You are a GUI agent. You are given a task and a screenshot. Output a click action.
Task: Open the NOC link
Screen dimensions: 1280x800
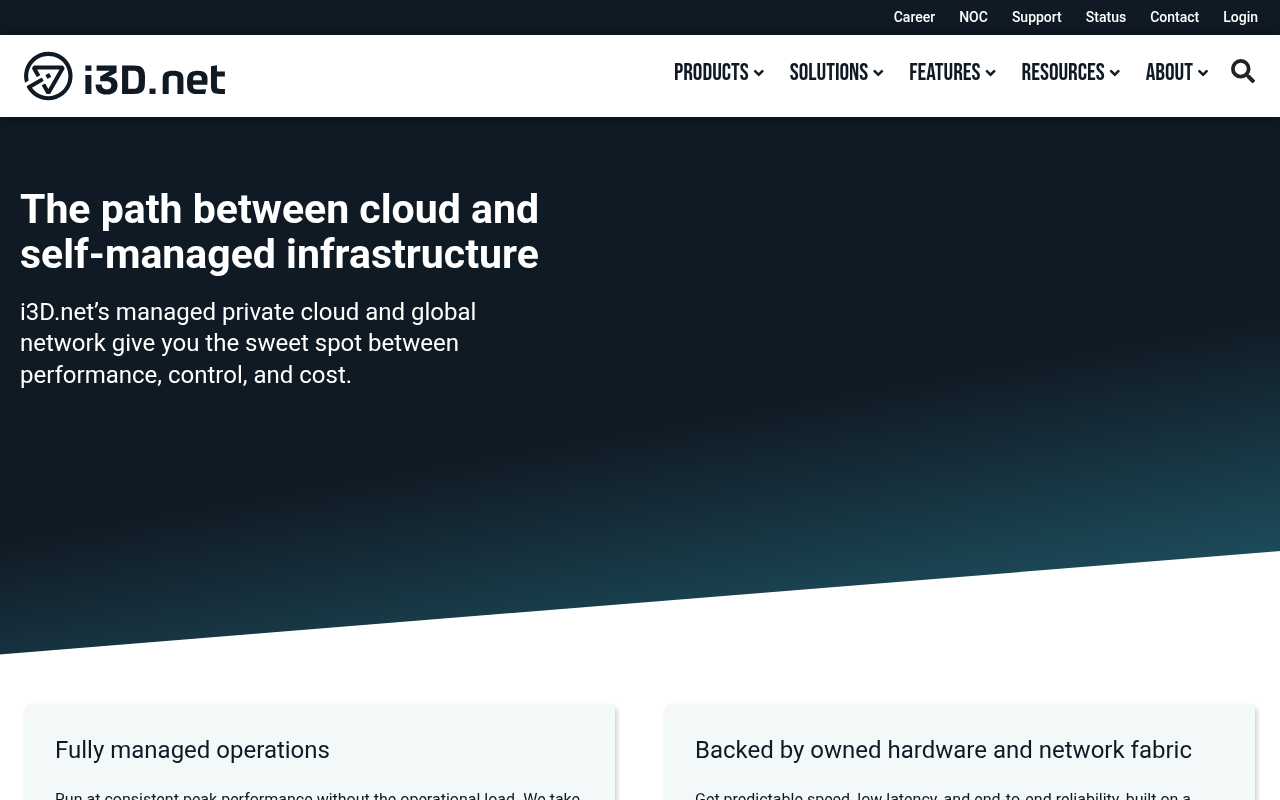pos(973,17)
